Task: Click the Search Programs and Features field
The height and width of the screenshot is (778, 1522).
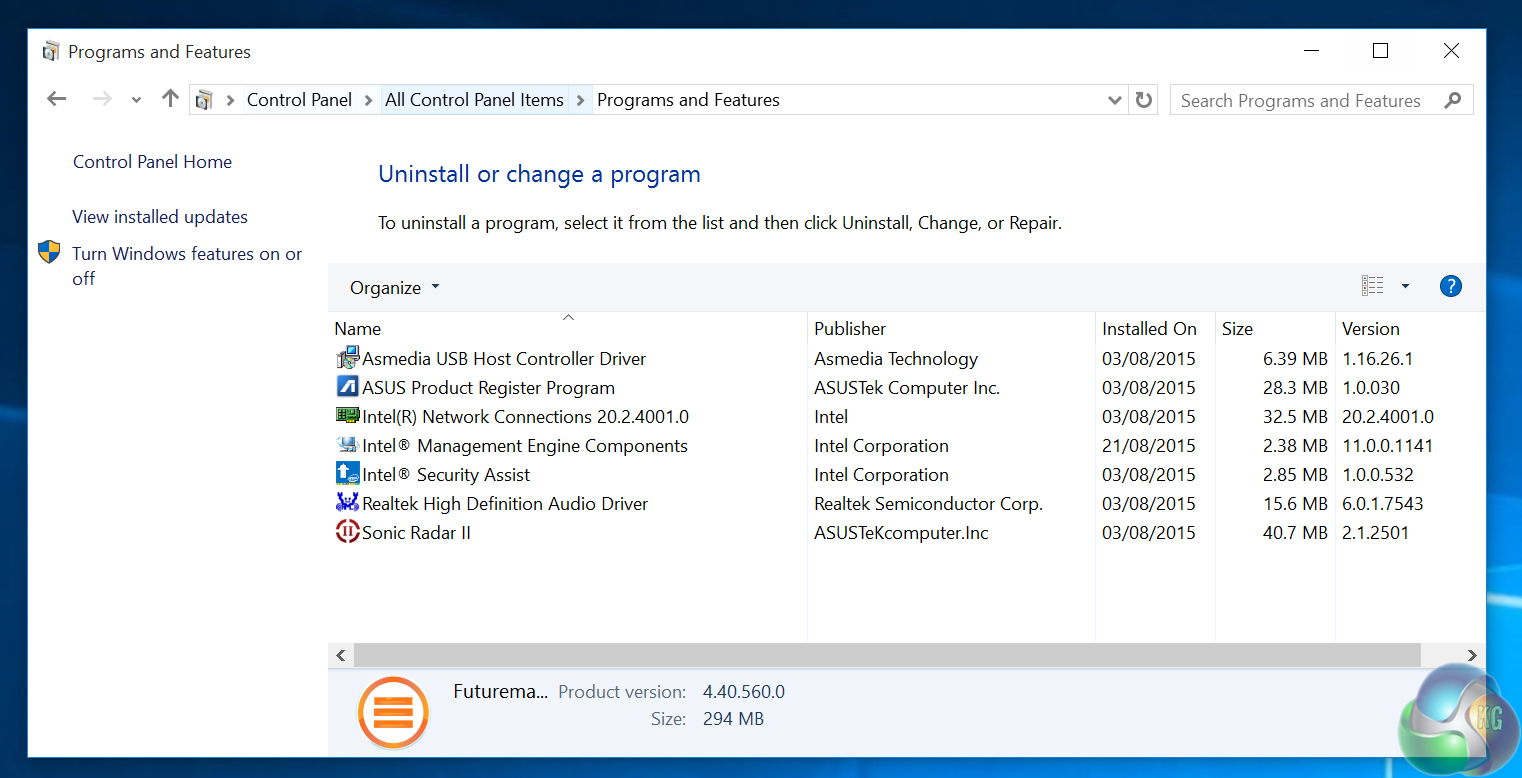Action: pos(1300,101)
